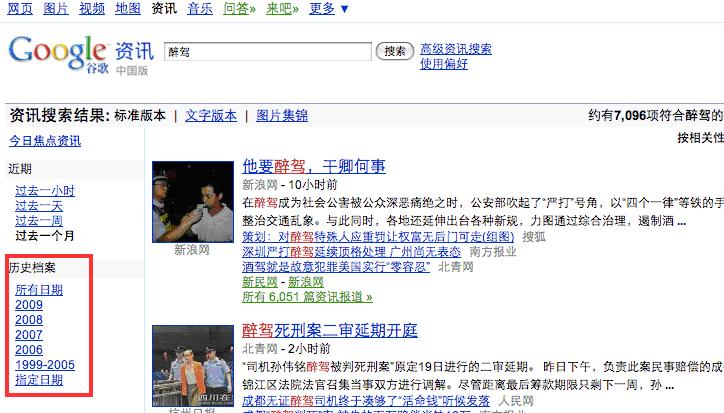The image size is (724, 413).
Task: Click the 搜索 button
Action: click(395, 51)
